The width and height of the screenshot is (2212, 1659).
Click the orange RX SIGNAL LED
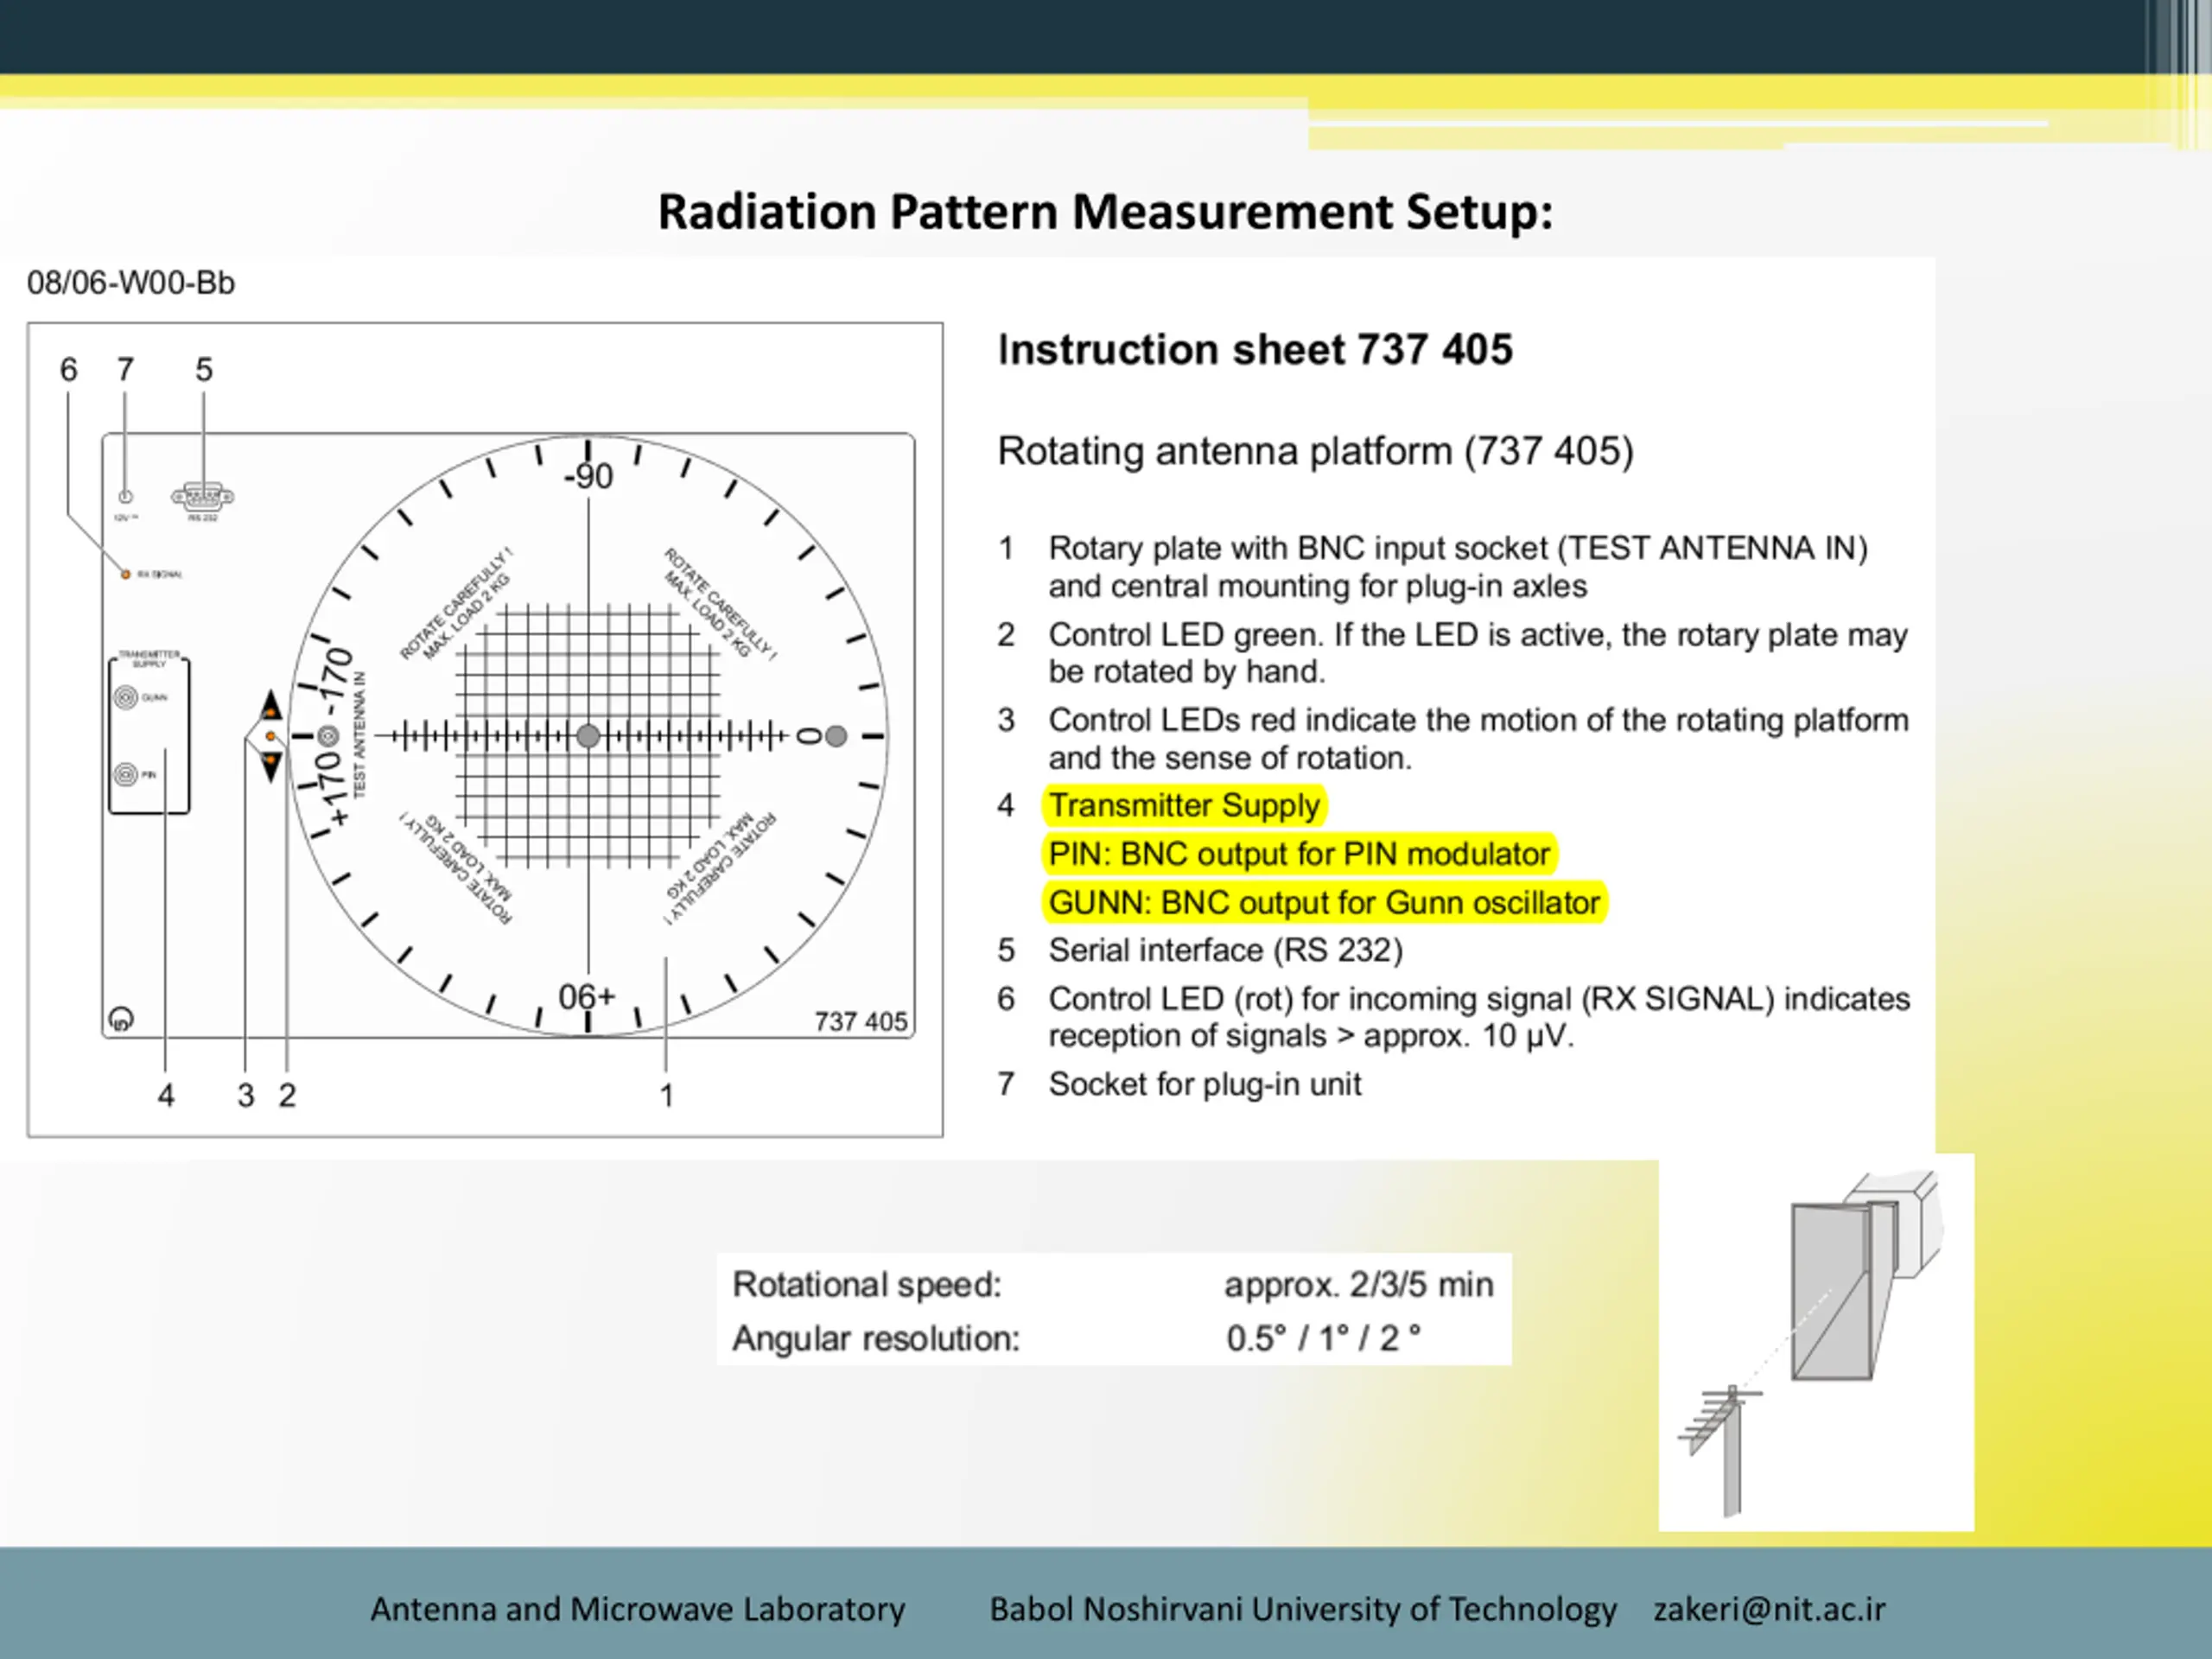125,574
